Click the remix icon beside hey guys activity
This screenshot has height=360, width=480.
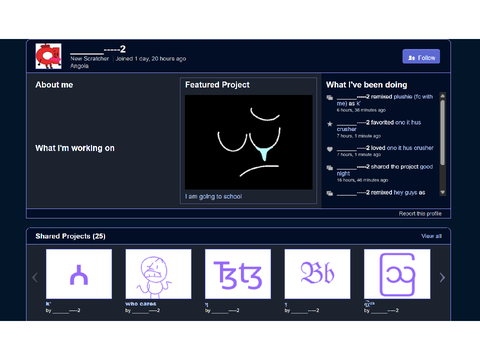[x=330, y=193]
